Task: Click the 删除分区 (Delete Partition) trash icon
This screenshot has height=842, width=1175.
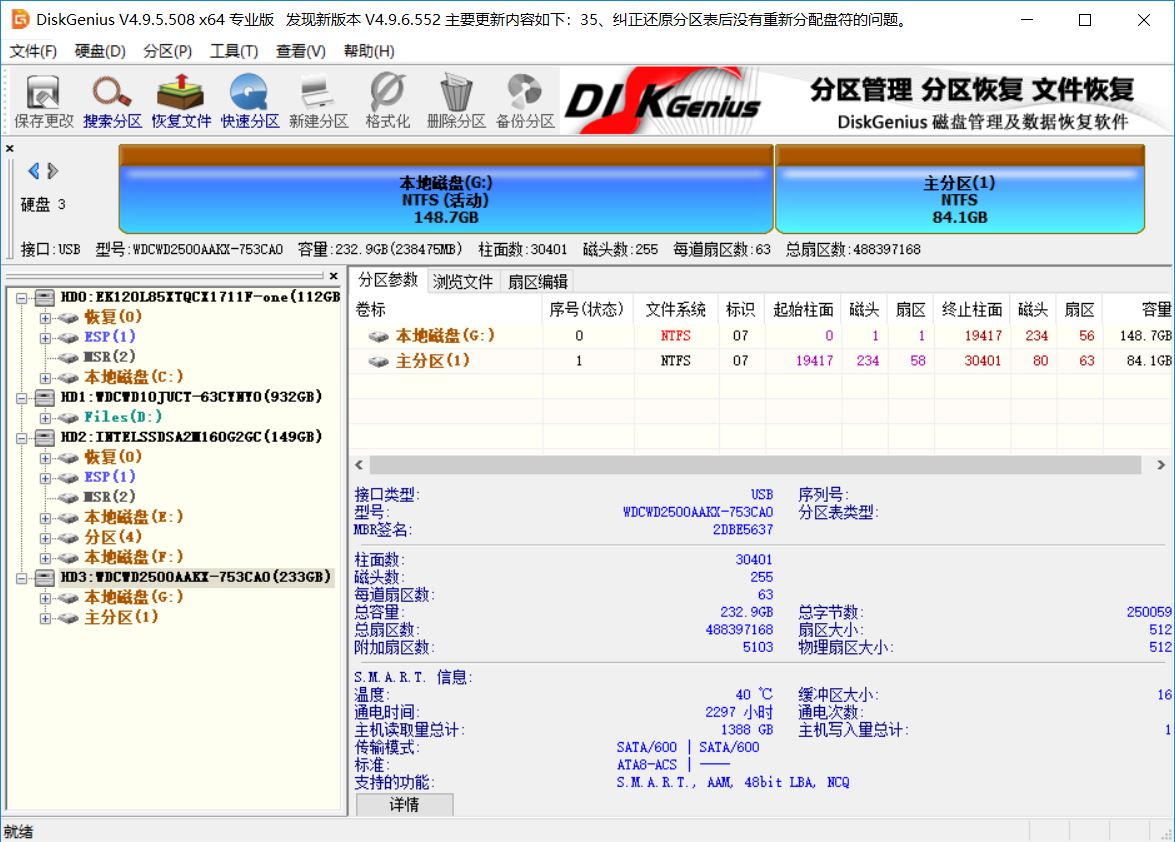Action: [456, 101]
